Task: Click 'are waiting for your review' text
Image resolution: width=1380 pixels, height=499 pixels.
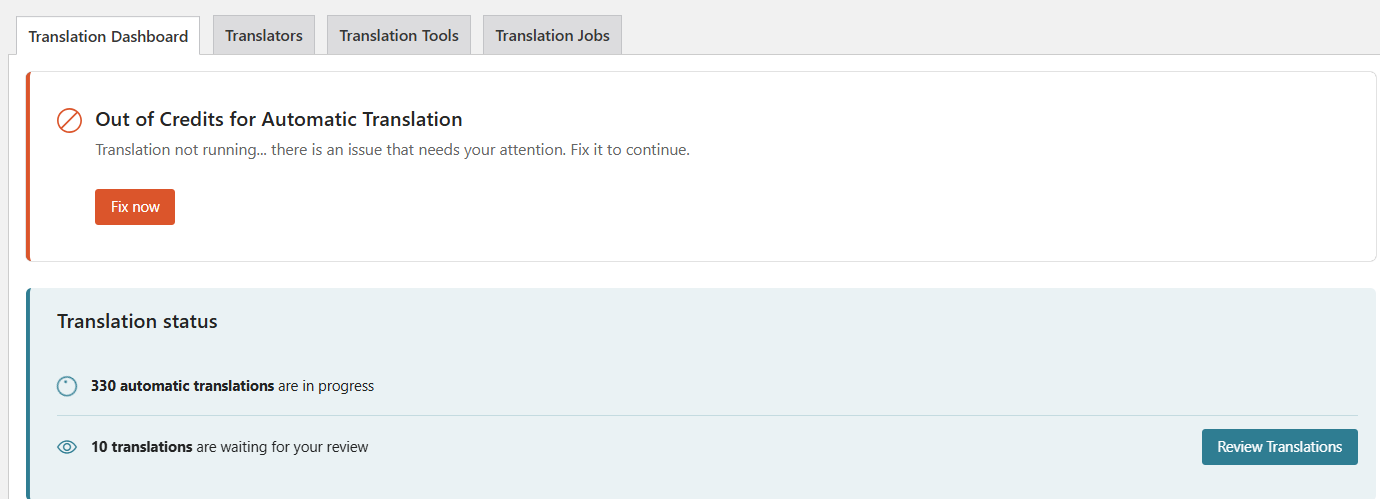Action: 283,447
